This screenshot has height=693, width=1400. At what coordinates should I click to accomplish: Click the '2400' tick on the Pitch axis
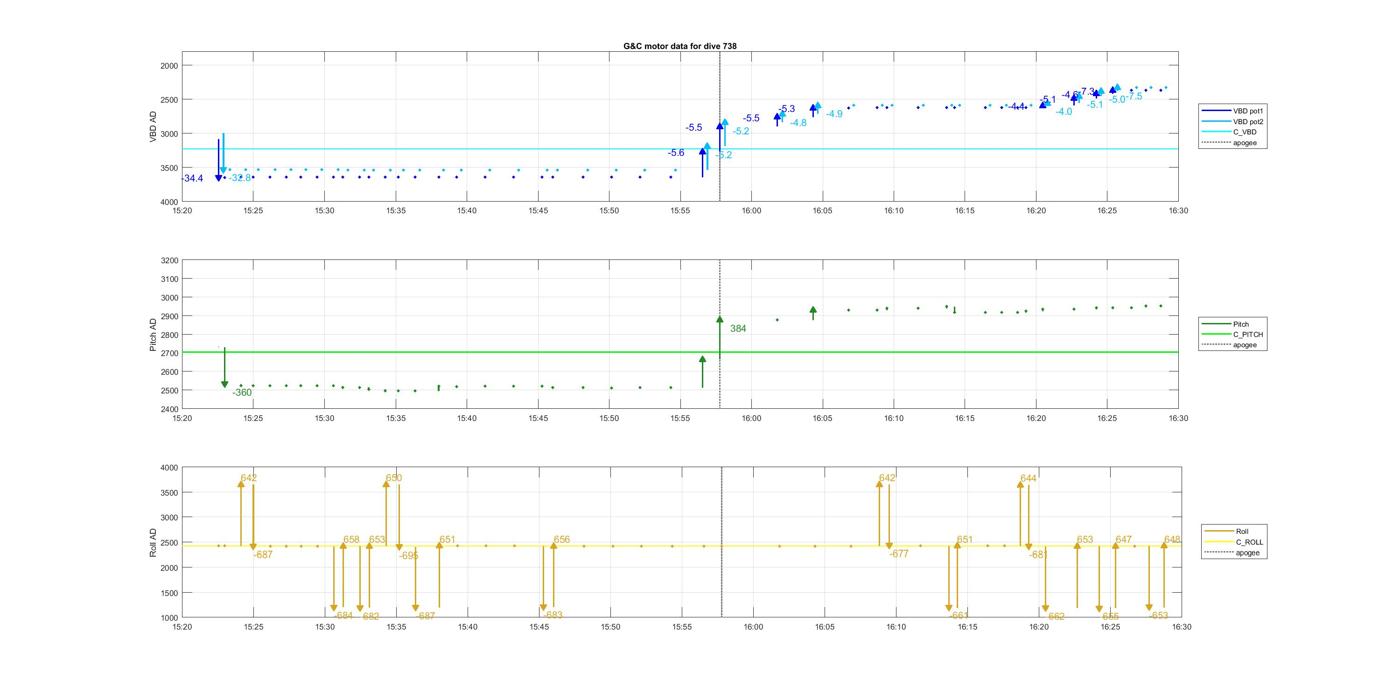tap(169, 409)
